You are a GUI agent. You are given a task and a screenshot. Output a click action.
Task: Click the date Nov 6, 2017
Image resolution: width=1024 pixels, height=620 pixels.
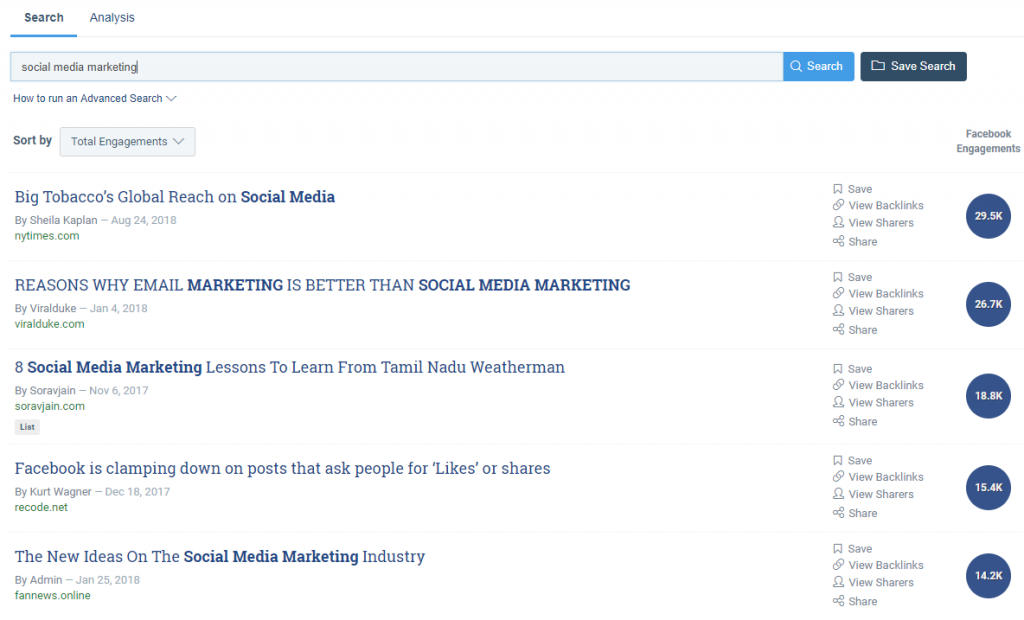coord(119,391)
